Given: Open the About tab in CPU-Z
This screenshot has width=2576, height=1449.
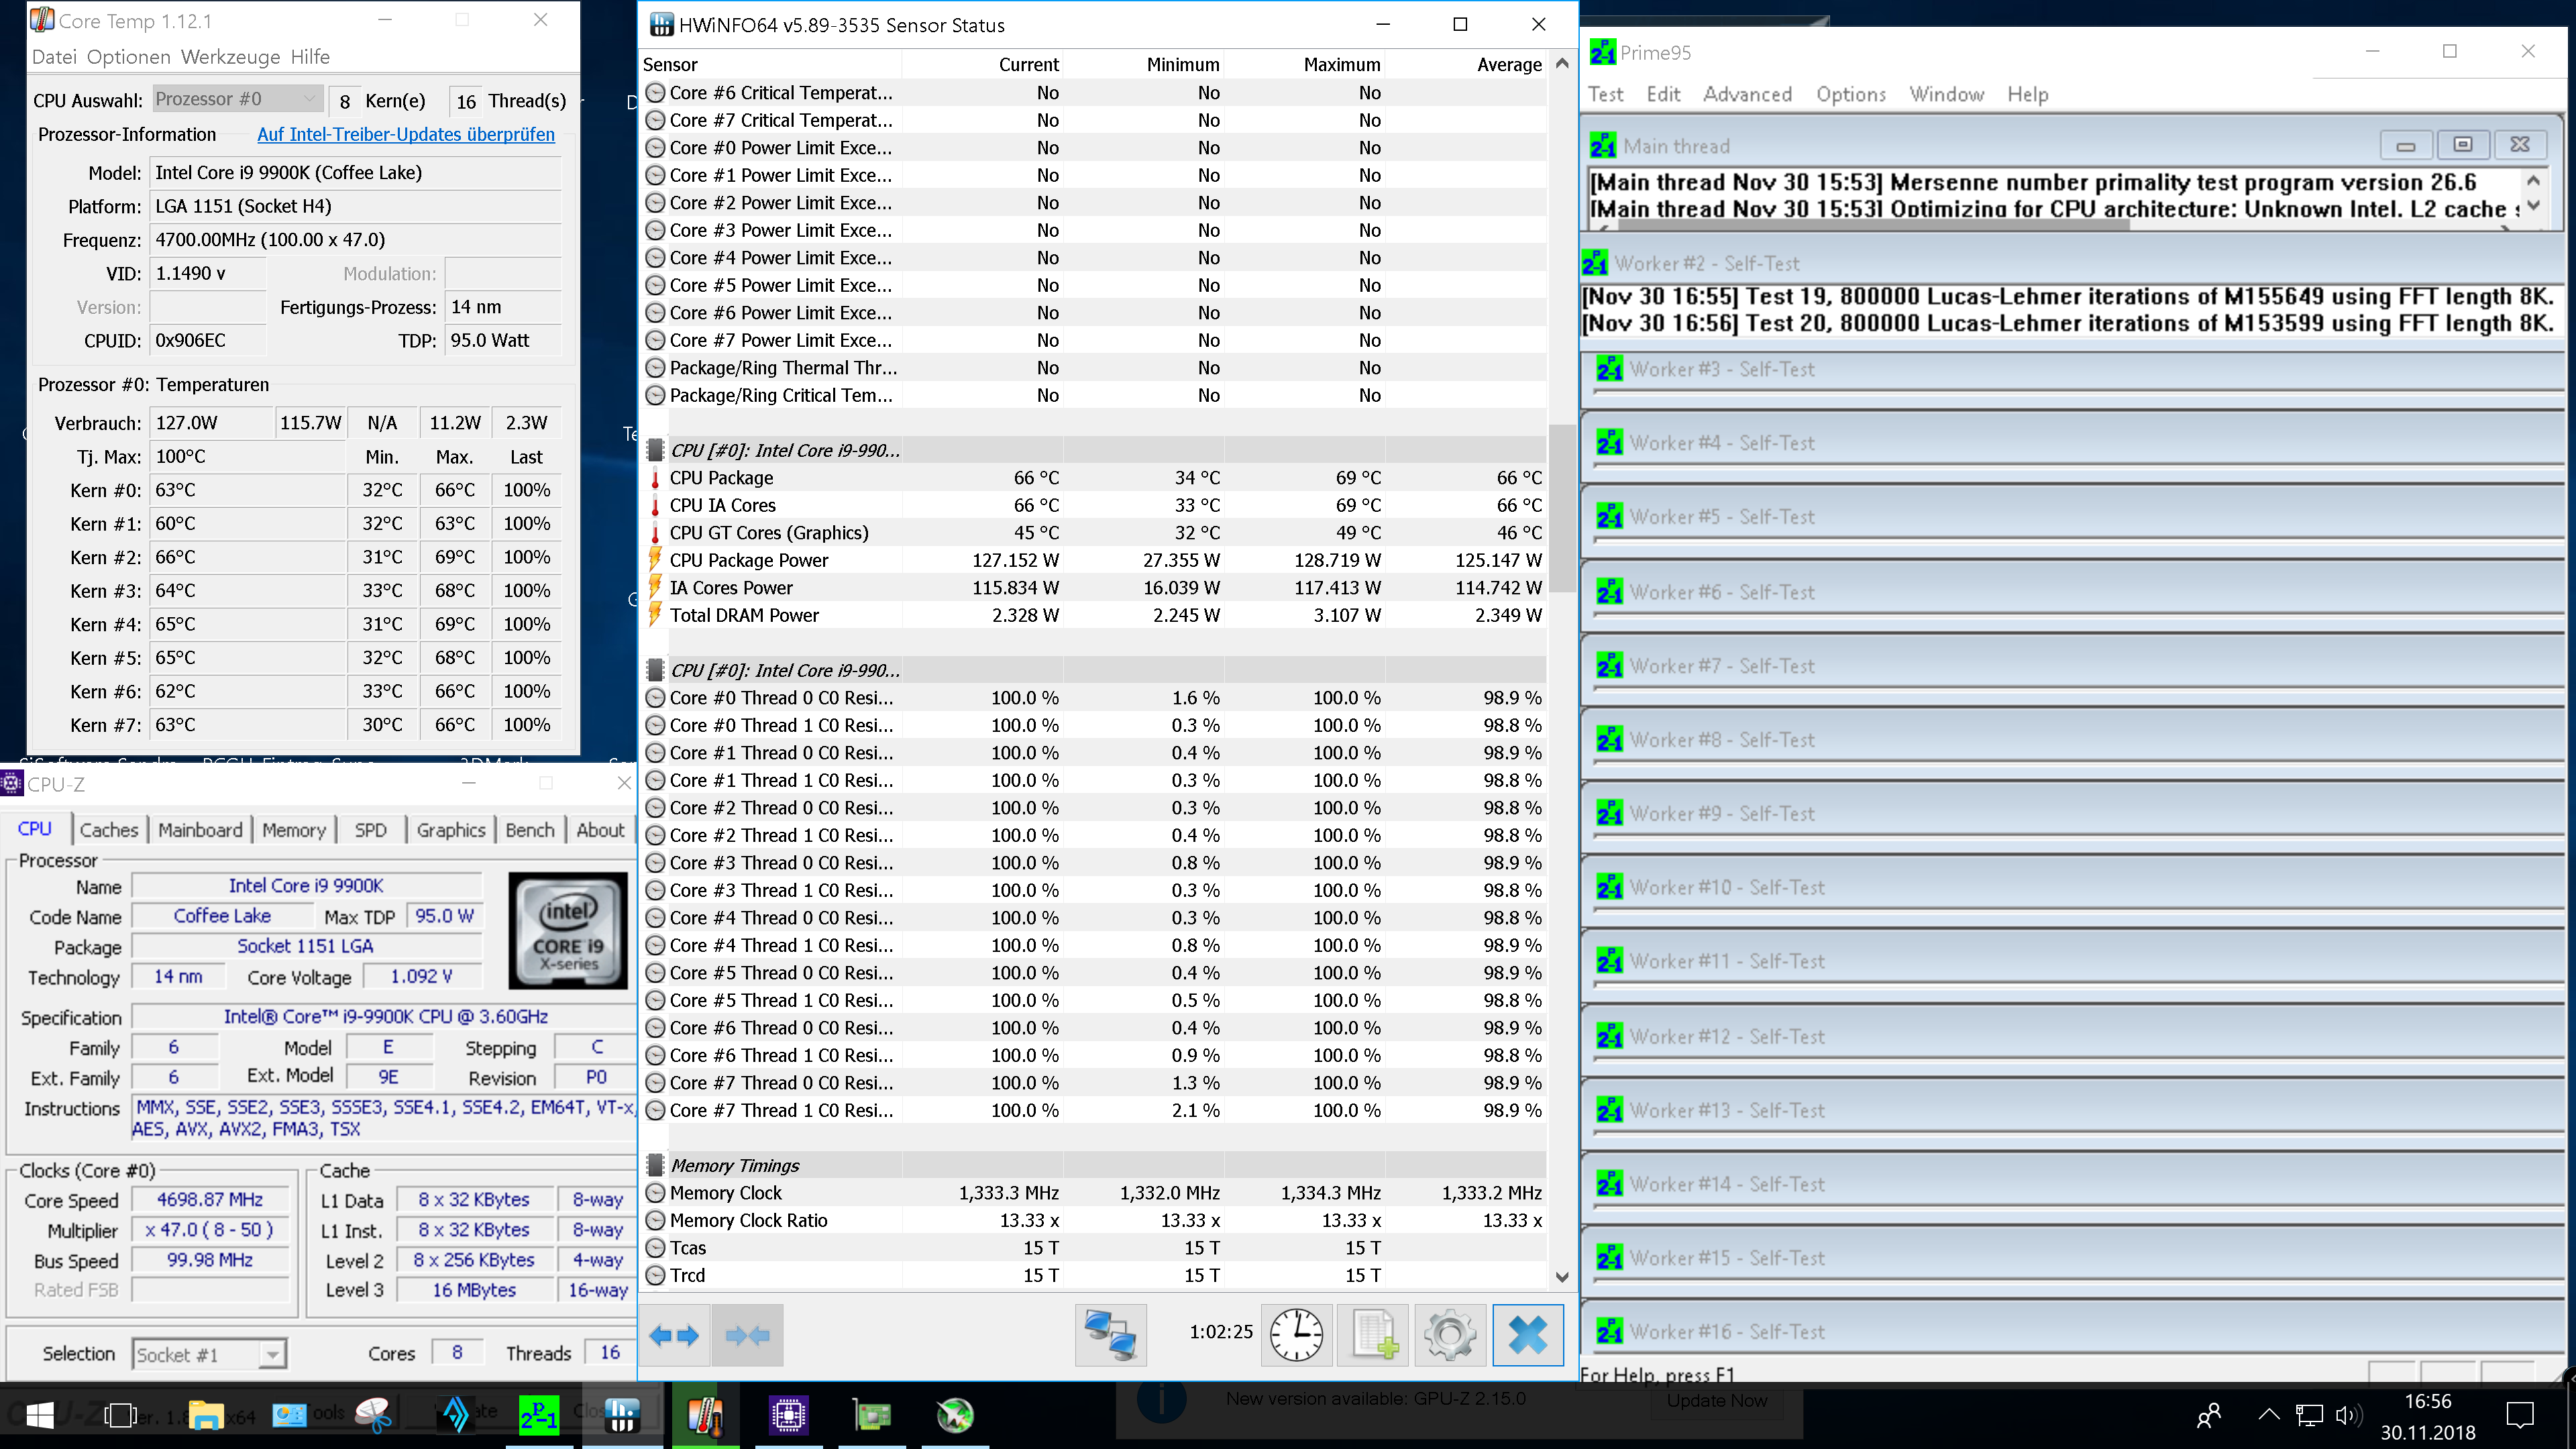Looking at the screenshot, I should [600, 830].
